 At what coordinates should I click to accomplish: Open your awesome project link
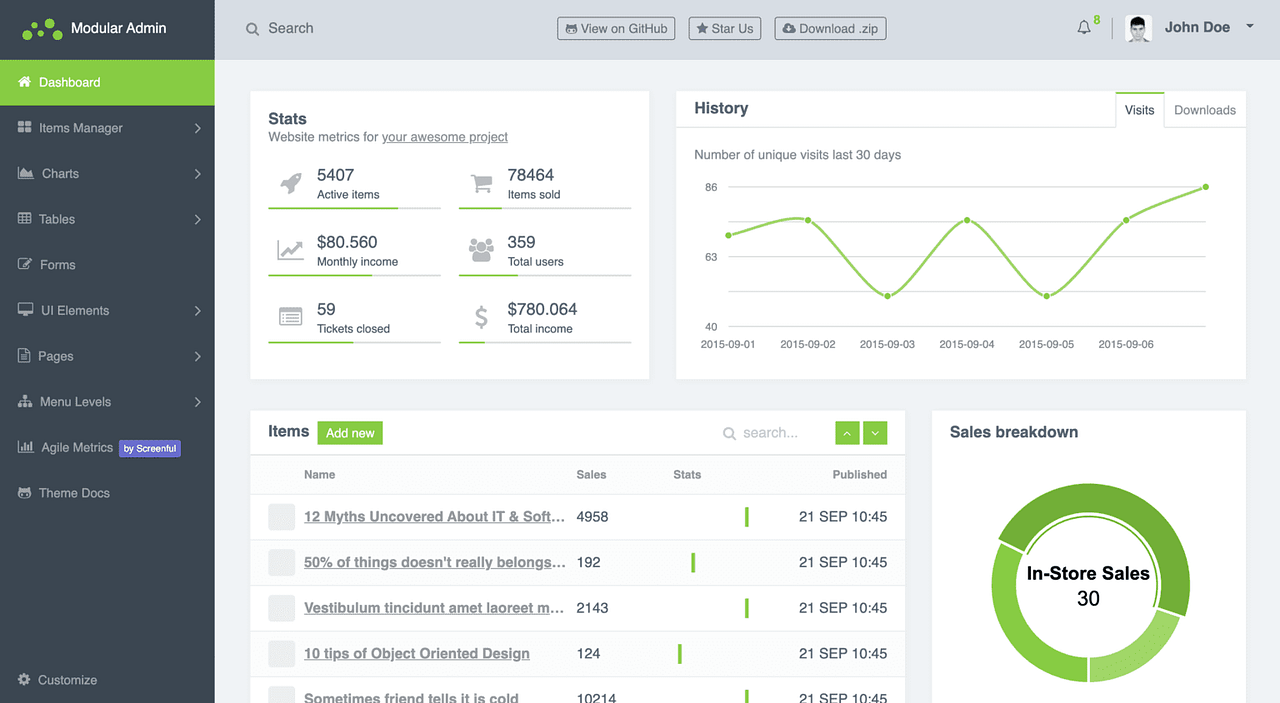[x=444, y=137]
